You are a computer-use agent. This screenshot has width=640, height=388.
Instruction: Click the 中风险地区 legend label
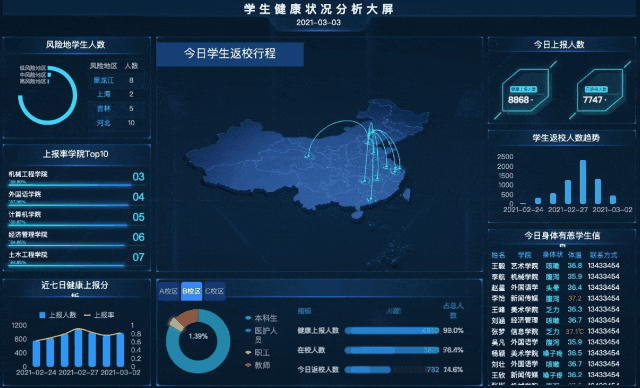33,75
